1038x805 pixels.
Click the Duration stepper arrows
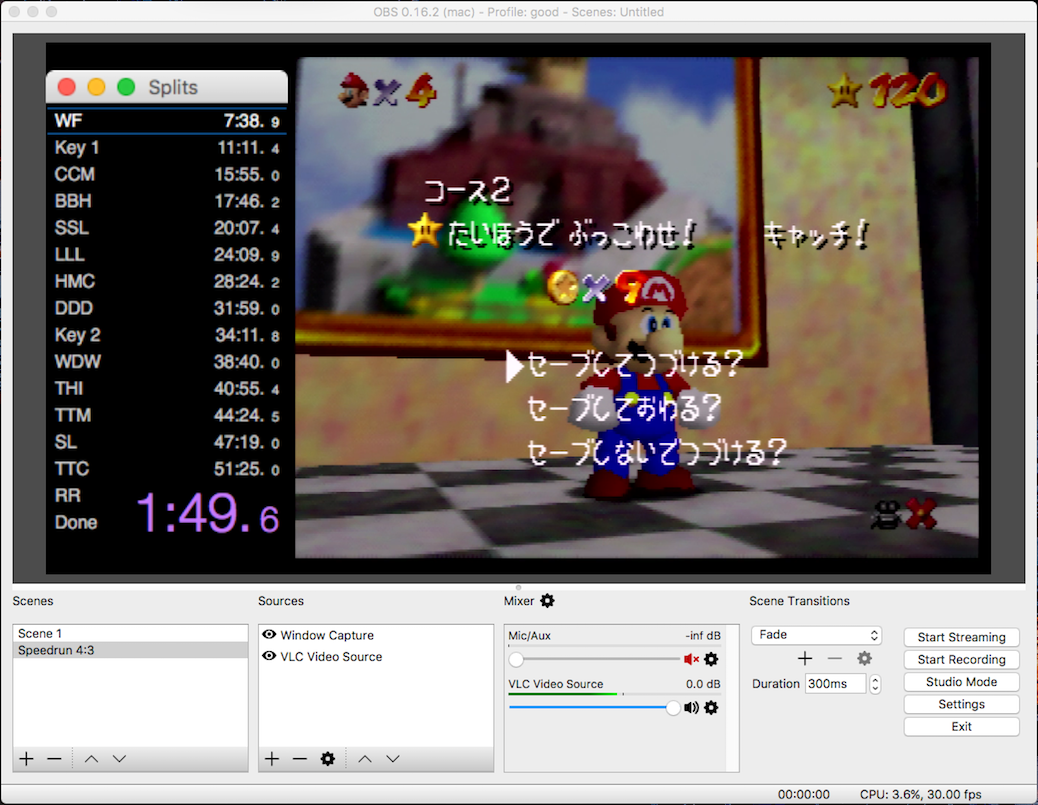click(875, 684)
